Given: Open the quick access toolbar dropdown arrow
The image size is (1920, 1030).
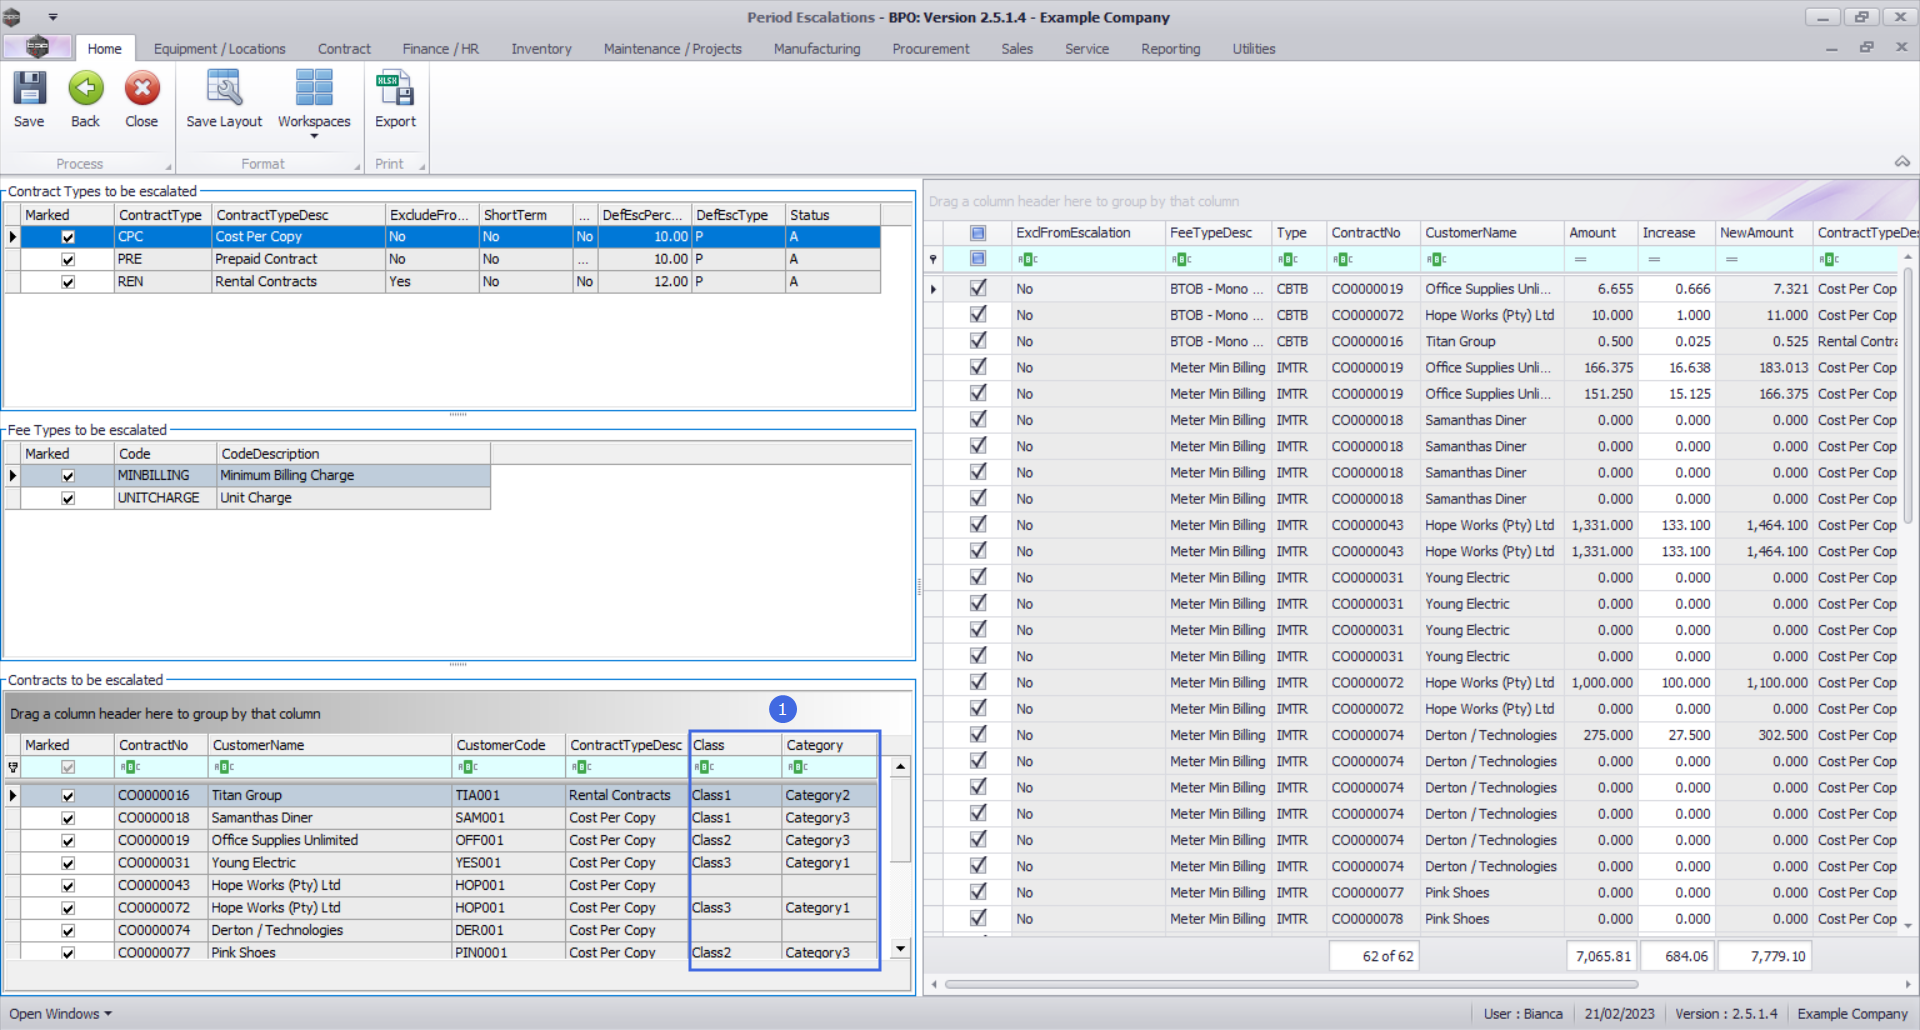Looking at the screenshot, I should (53, 17).
